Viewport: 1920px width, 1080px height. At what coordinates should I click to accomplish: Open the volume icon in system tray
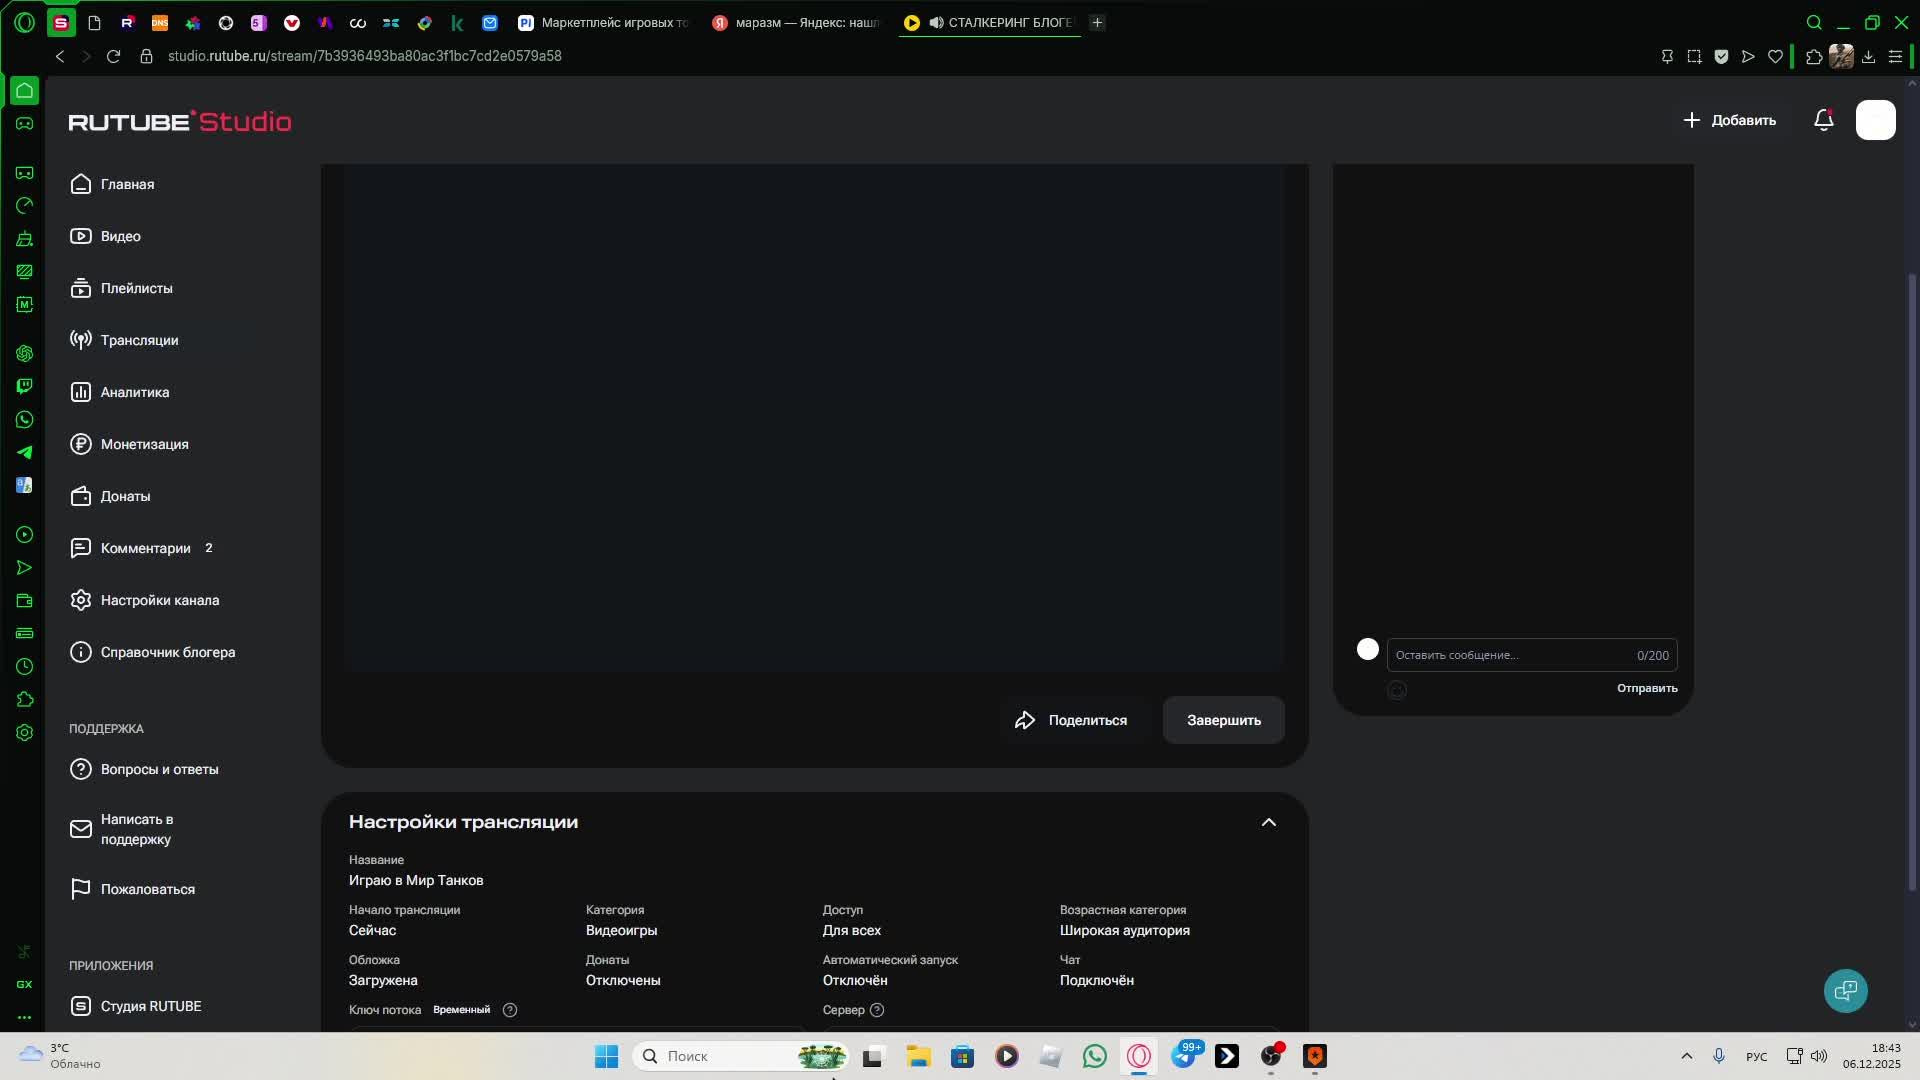(1819, 1056)
